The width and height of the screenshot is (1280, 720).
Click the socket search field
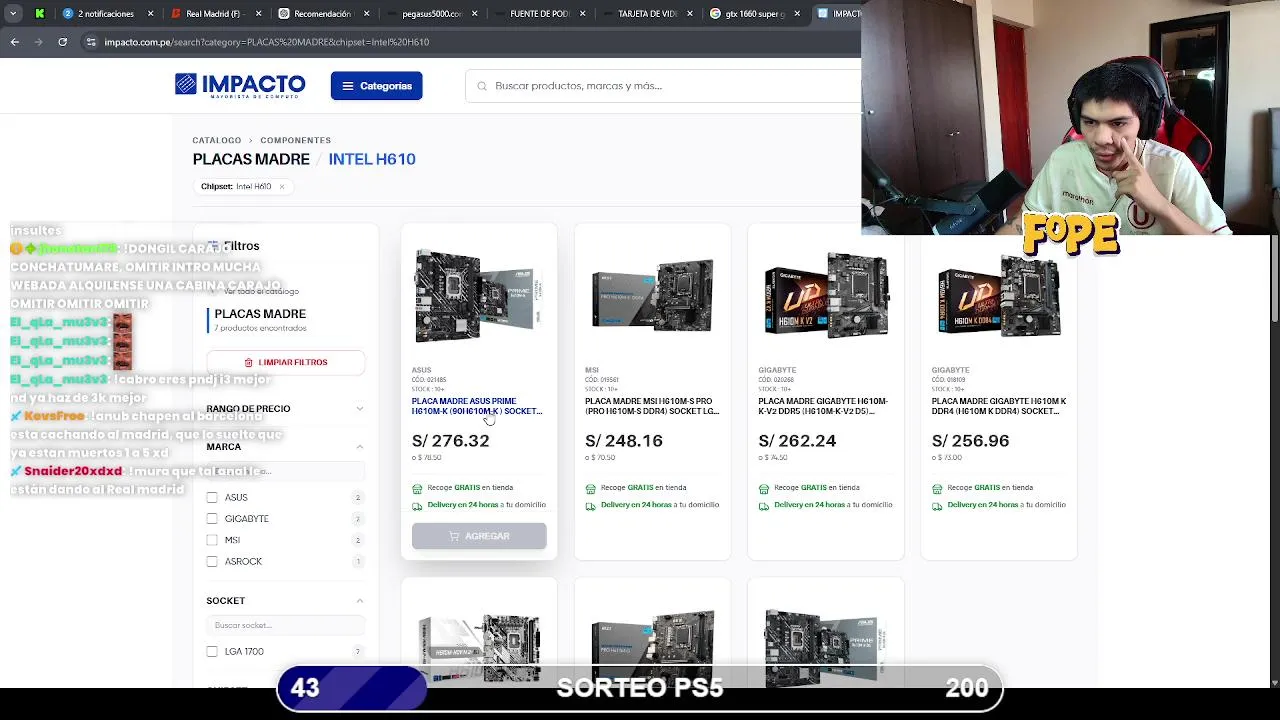pos(286,625)
